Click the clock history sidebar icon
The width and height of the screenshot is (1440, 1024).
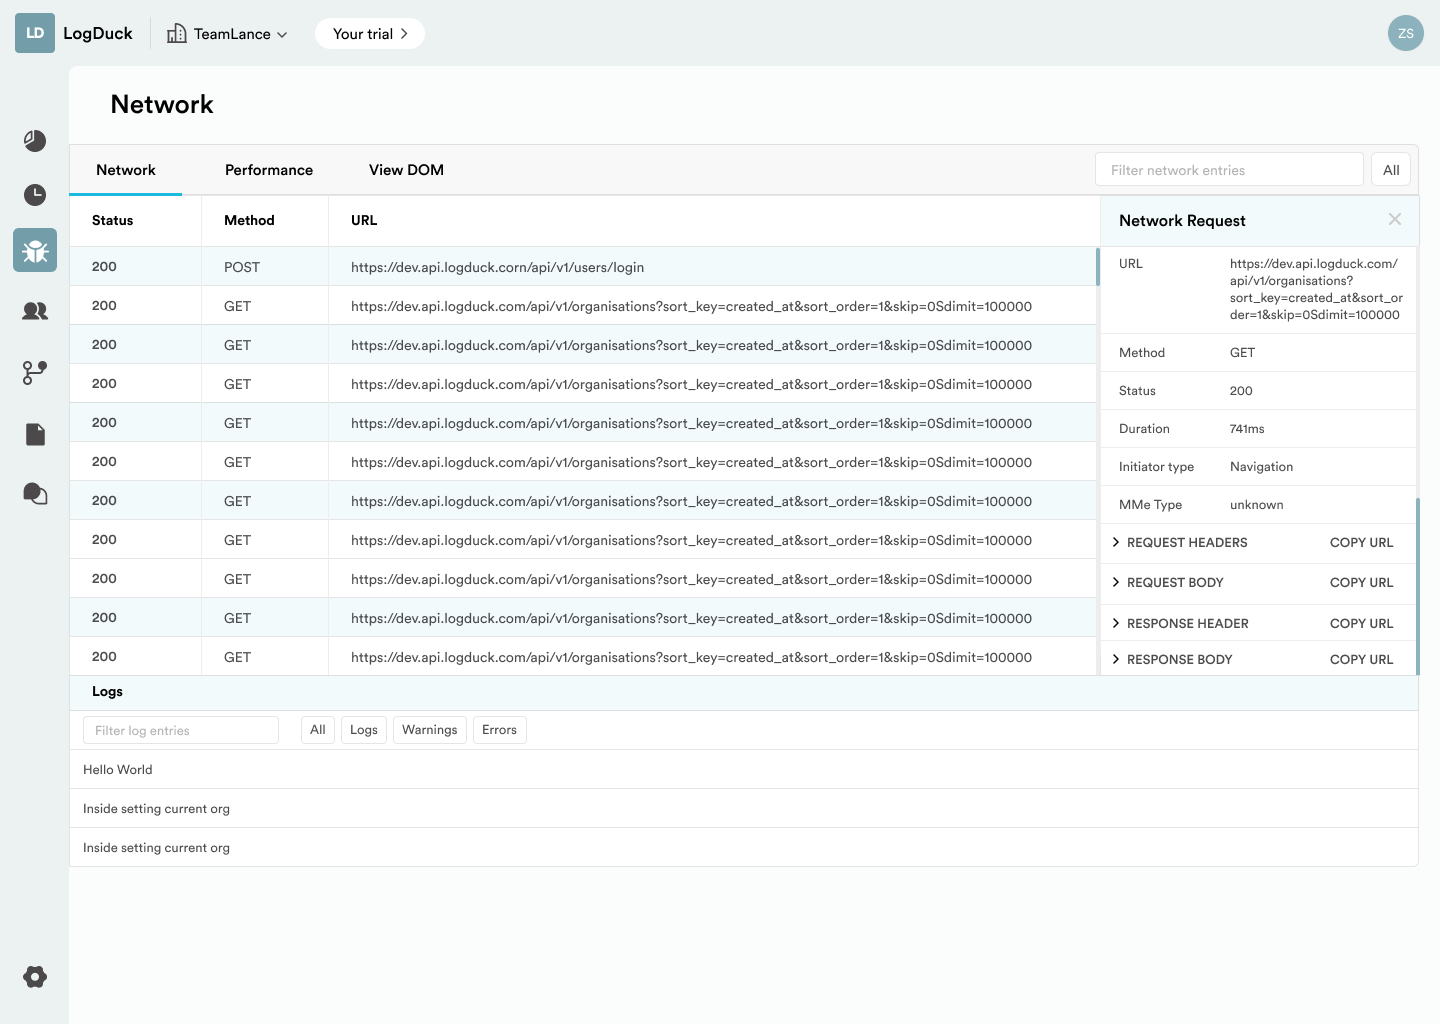35,195
